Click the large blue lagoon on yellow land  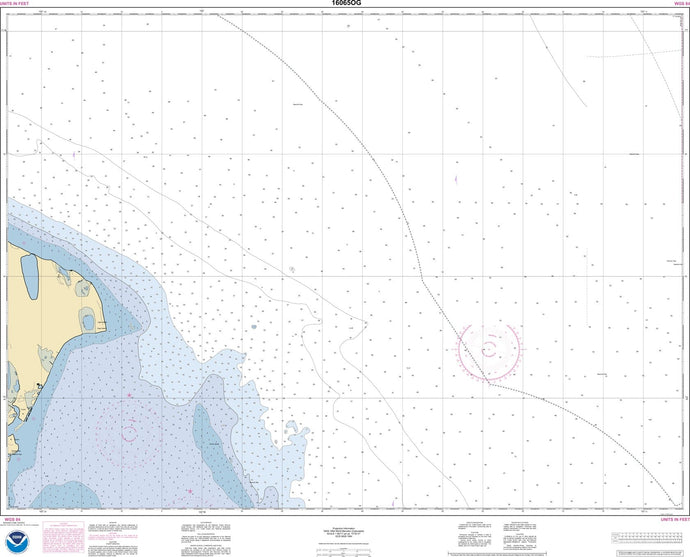pyautogui.click(x=28, y=275)
